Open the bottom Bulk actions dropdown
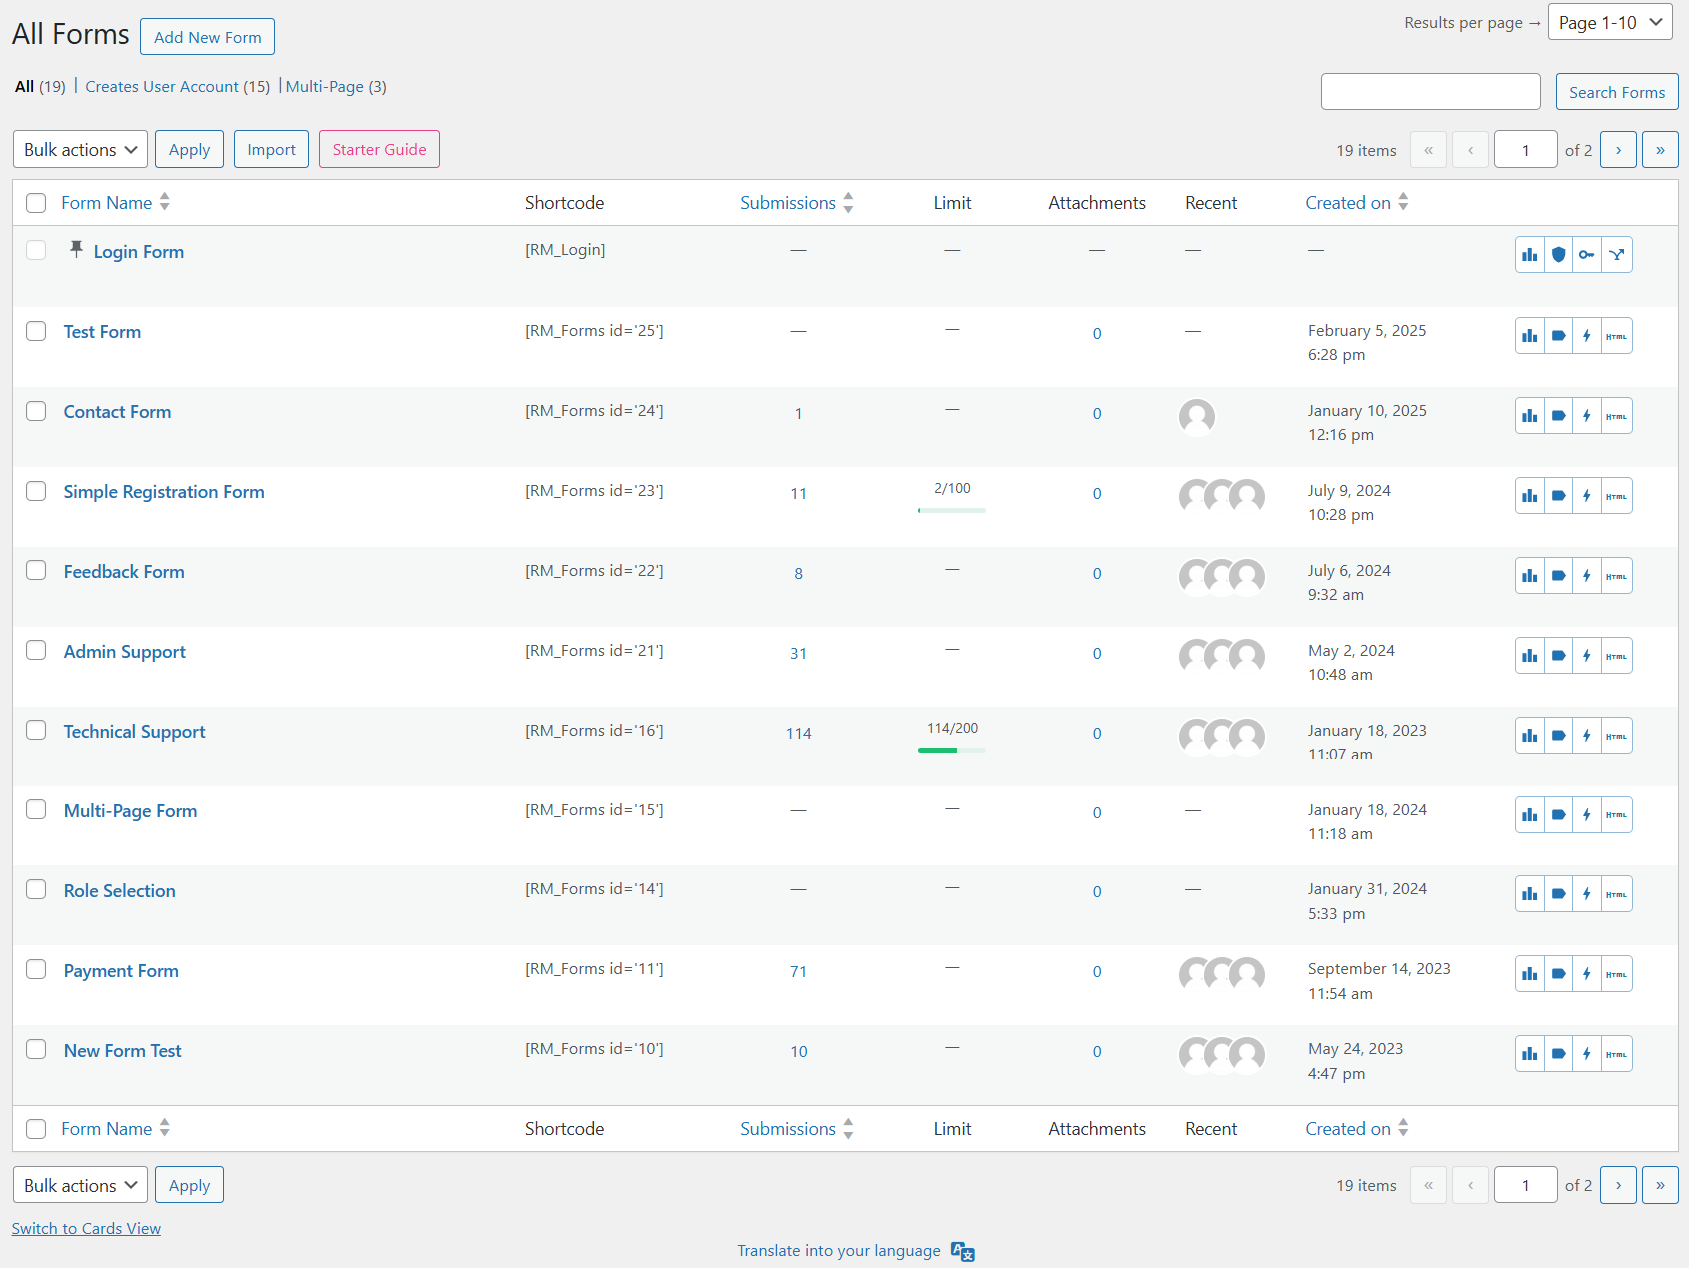The image size is (1689, 1268). (80, 1184)
